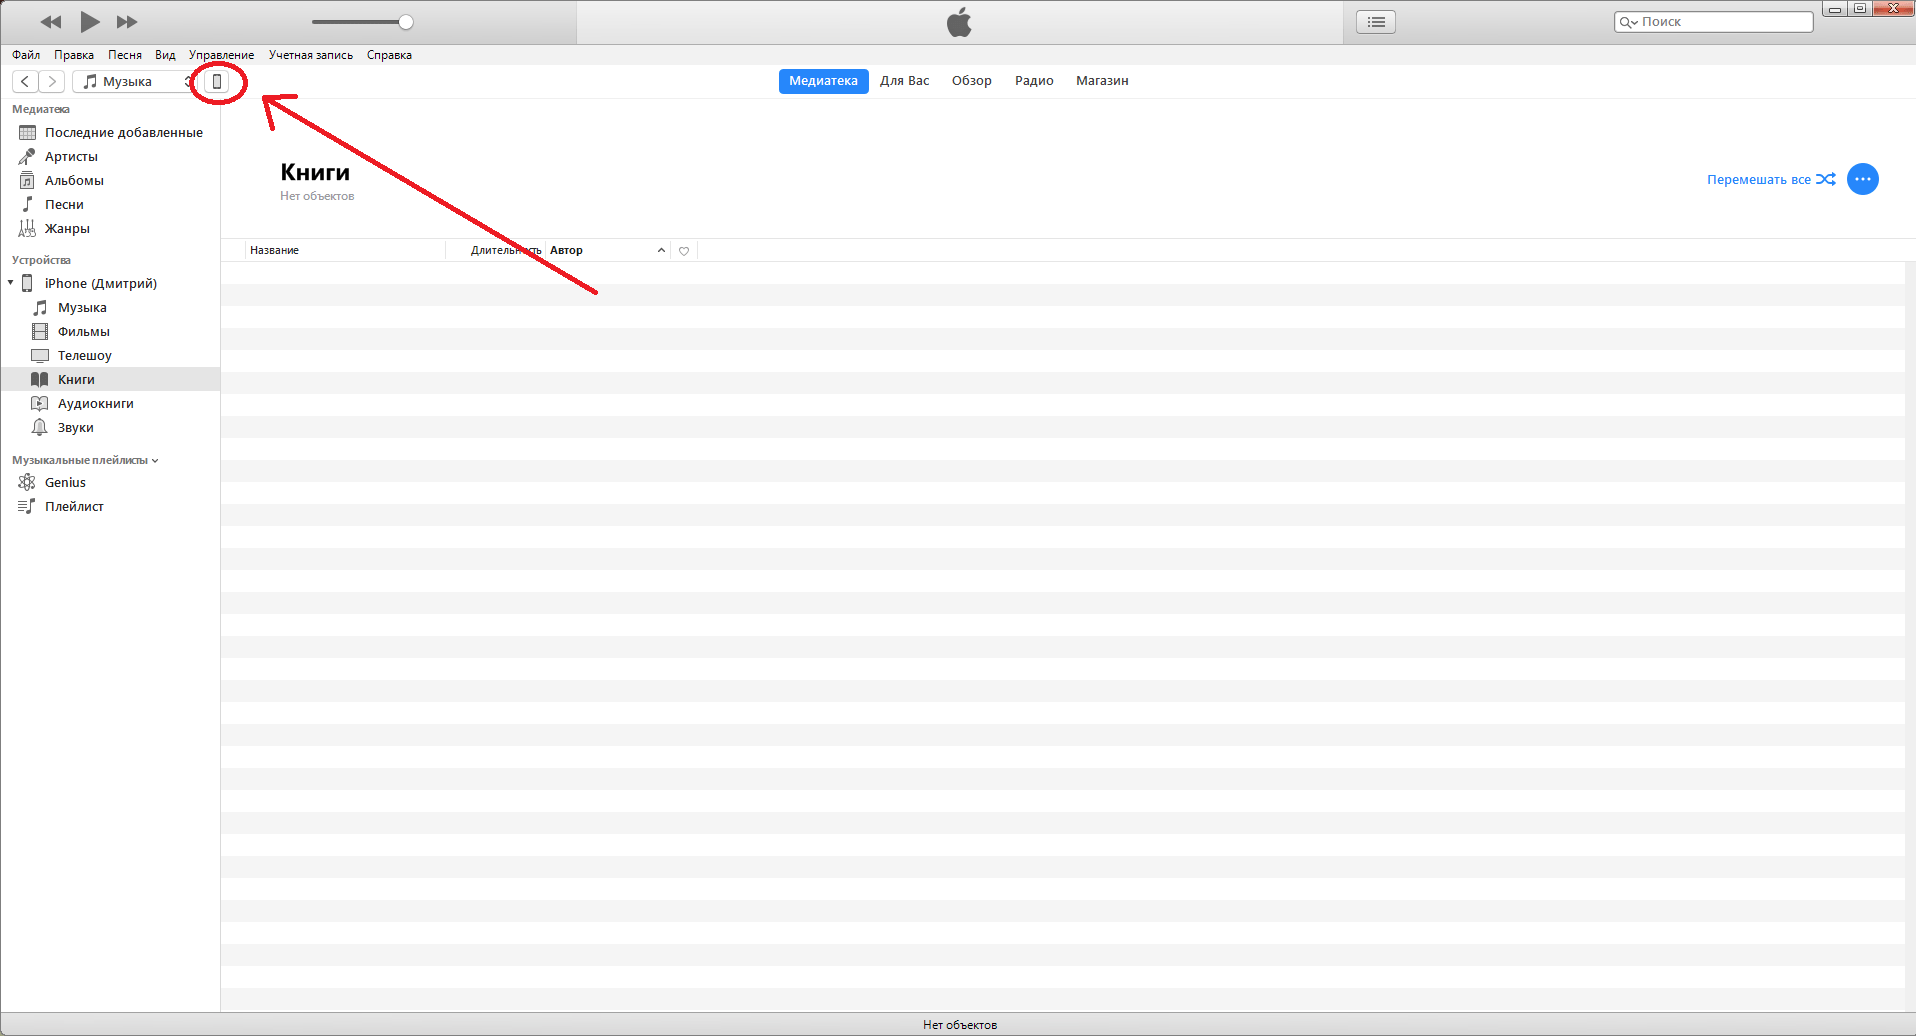Switch to the Обзор tab
The width and height of the screenshot is (1916, 1036).
click(x=971, y=81)
